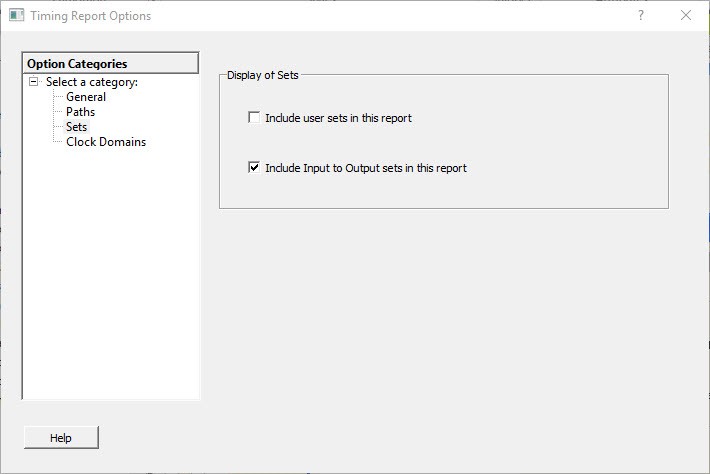The width and height of the screenshot is (710, 474).
Task: Close the Timing Report Options dialog
Action: (686, 16)
